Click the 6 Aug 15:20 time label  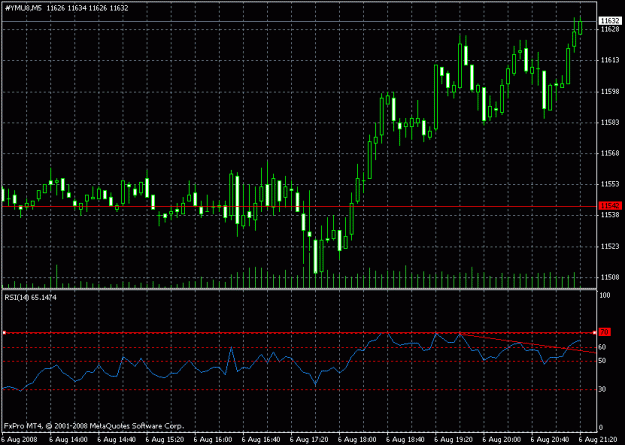165,439
